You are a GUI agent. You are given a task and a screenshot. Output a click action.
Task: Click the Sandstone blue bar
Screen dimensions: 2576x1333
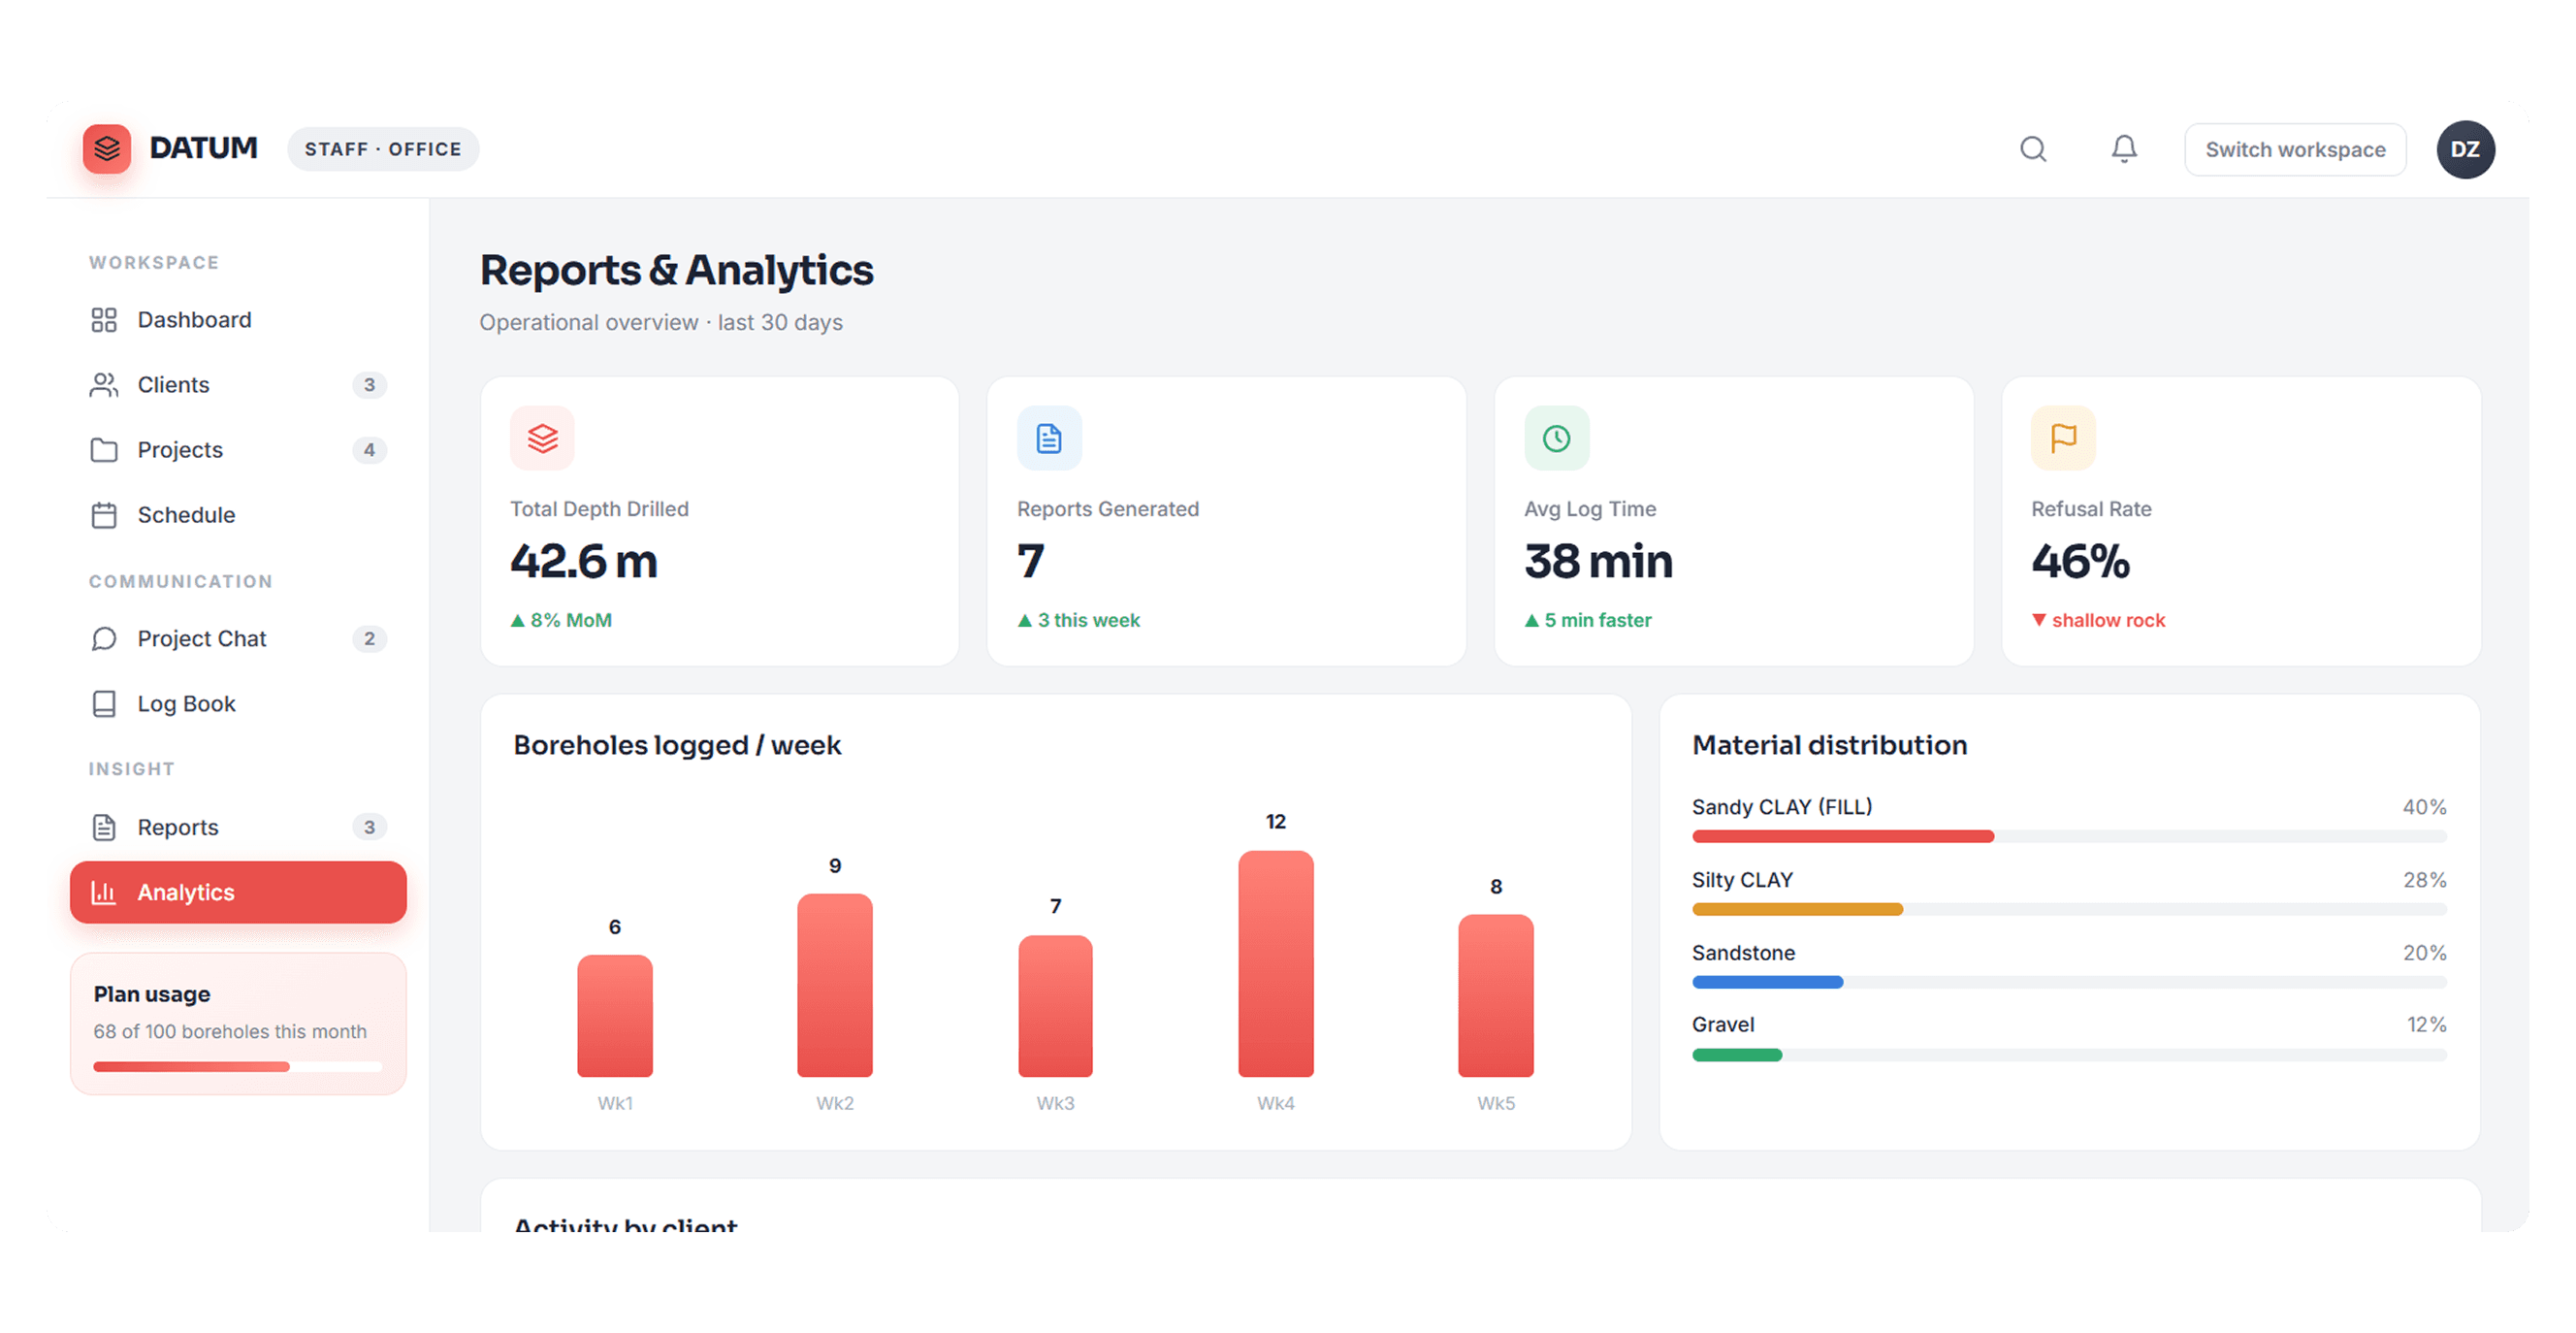point(1767,982)
